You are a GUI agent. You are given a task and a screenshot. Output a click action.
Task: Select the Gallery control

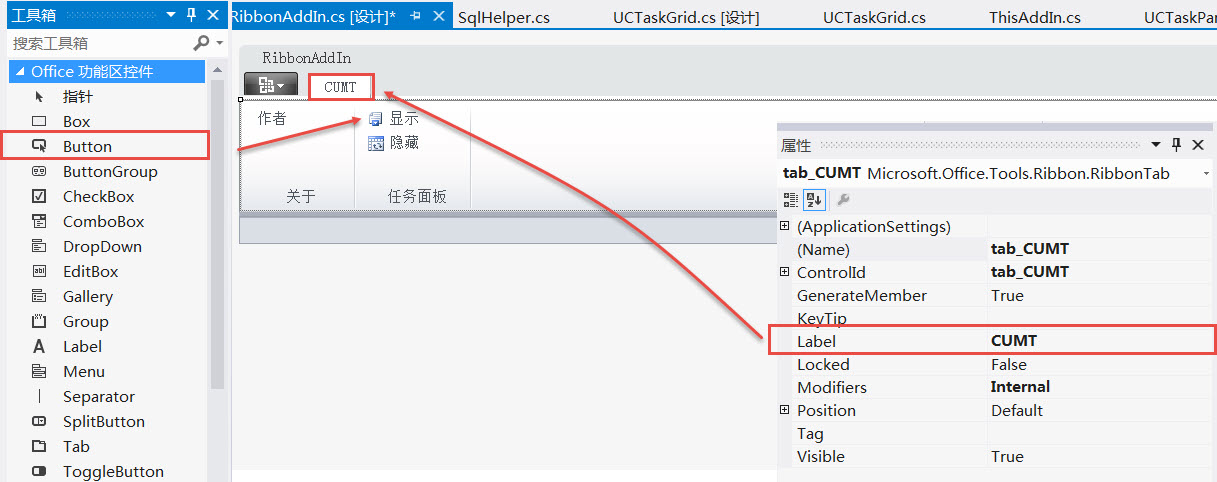click(x=87, y=296)
